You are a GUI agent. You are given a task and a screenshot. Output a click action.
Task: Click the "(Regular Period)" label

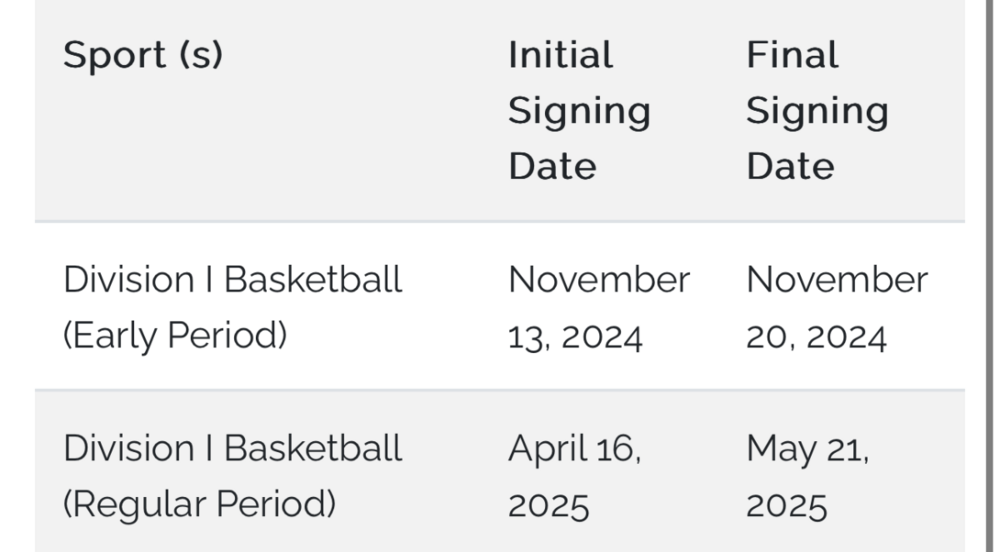199,504
